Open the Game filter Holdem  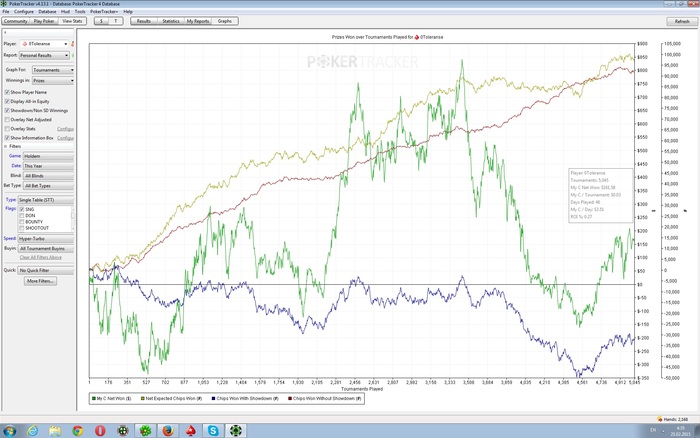point(48,156)
